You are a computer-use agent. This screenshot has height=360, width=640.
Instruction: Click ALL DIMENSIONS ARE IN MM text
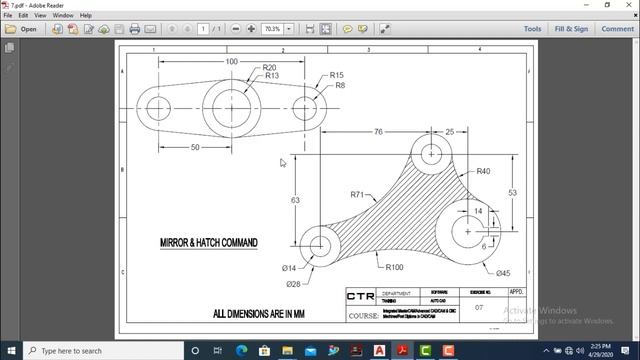pyautogui.click(x=259, y=314)
